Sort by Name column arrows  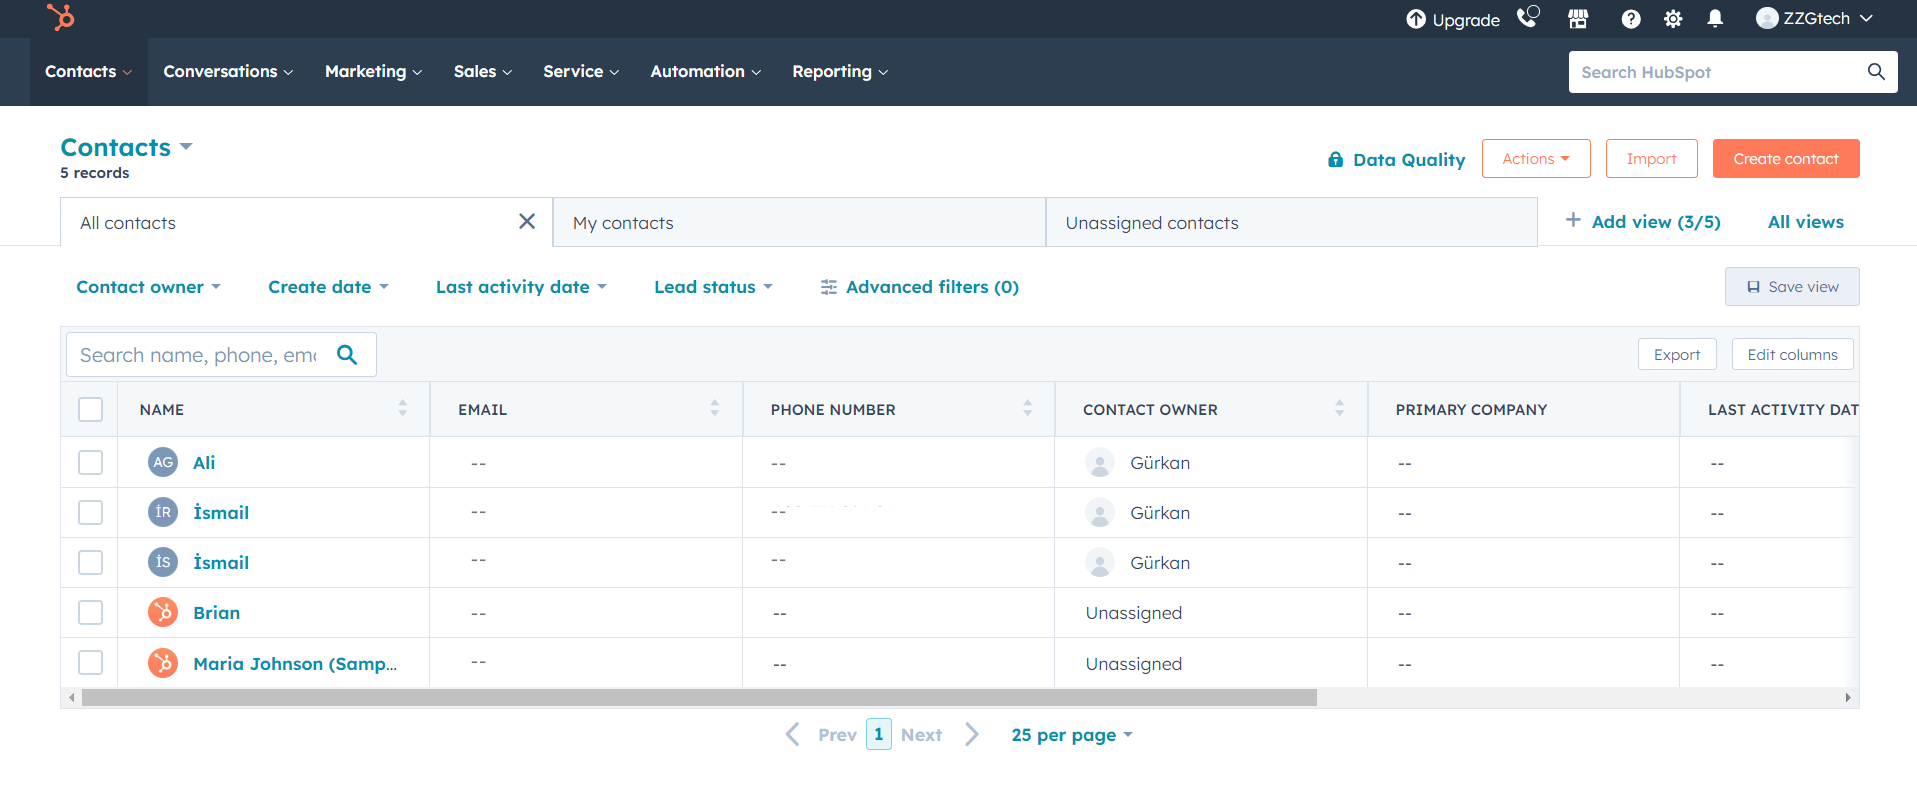(402, 408)
